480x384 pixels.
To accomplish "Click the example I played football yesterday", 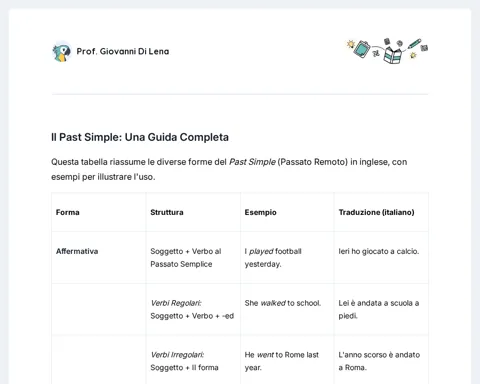I will point(273,258).
